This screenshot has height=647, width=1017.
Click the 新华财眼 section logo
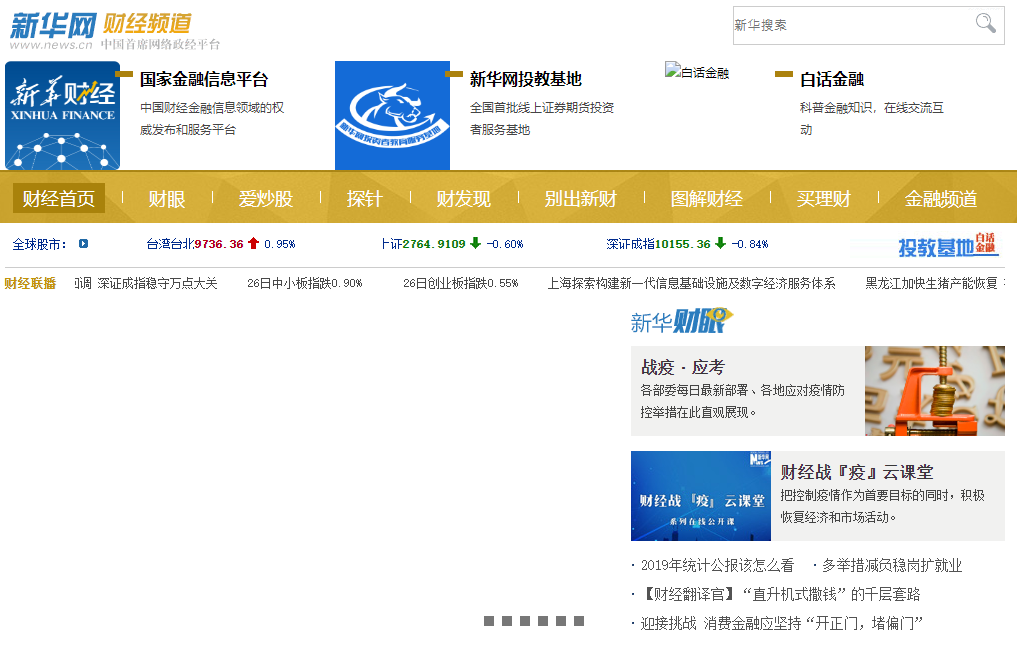point(681,320)
